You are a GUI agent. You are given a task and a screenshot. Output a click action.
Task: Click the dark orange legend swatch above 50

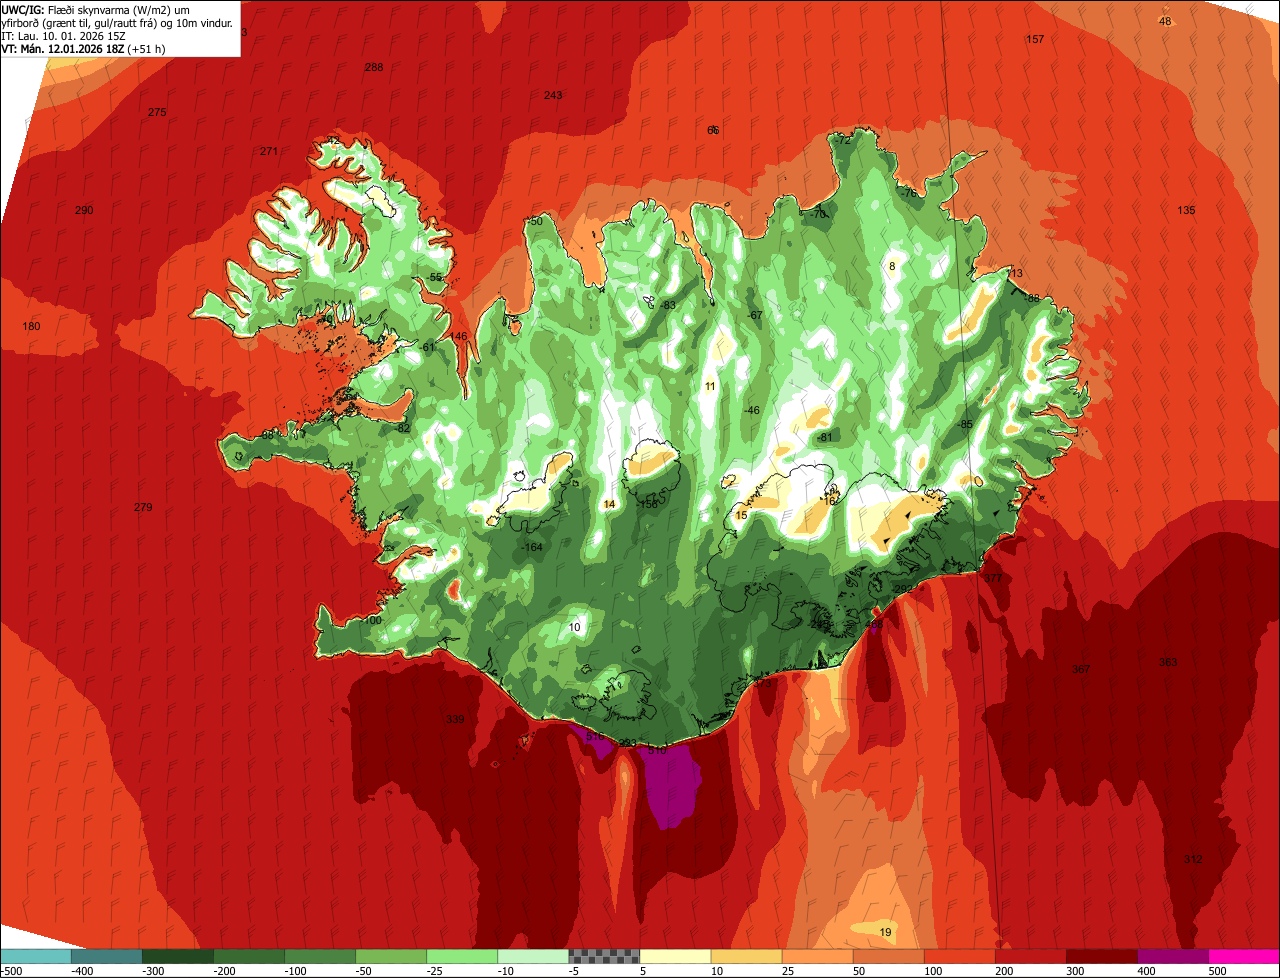(888, 956)
